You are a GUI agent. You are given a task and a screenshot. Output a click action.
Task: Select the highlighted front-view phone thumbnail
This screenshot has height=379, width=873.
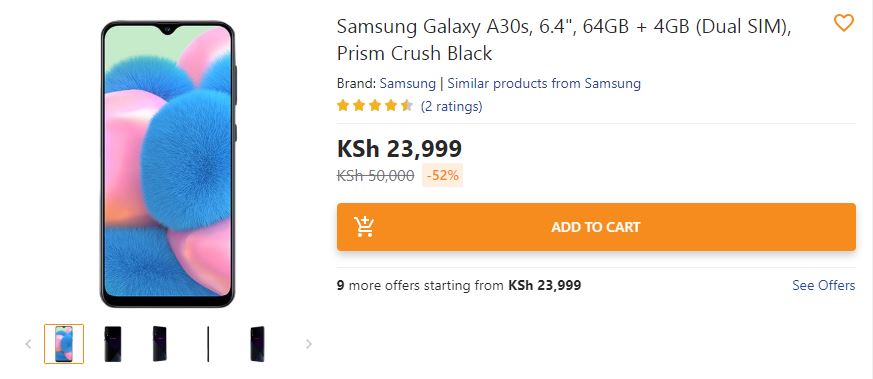tap(64, 344)
